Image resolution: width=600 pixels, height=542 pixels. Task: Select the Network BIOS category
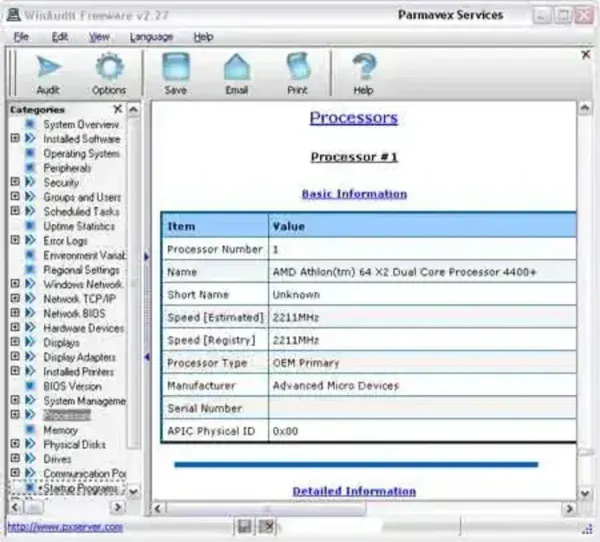tap(74, 313)
